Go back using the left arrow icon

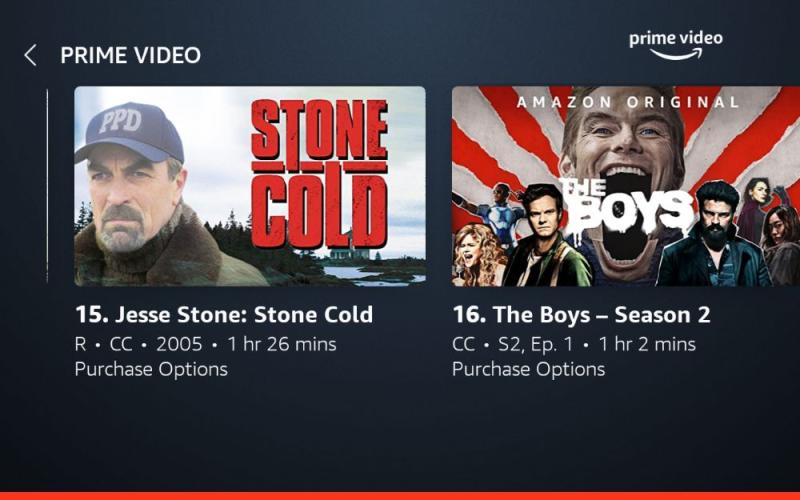pos(31,55)
